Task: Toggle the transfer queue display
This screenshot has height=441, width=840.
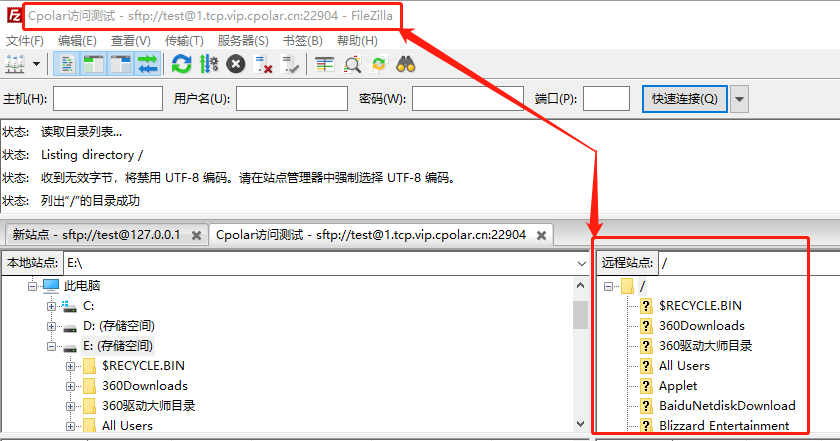Action: [x=148, y=65]
